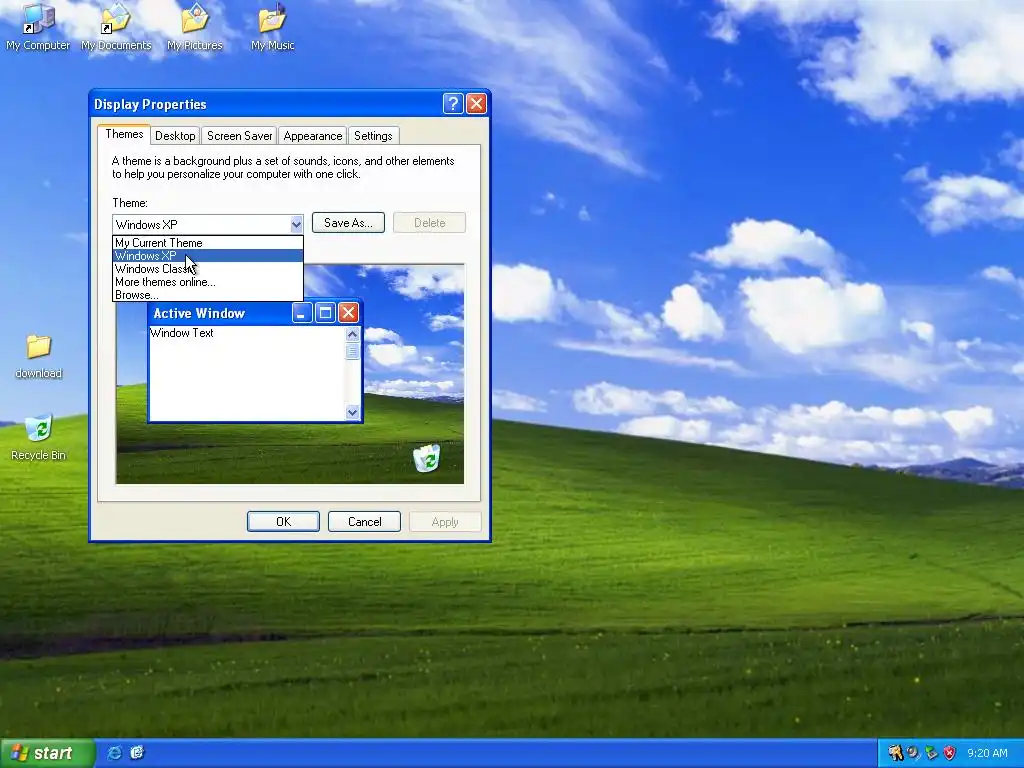Click the disc-shaped tray icon
The width and height of the screenshot is (1024, 768).
(x=913, y=753)
